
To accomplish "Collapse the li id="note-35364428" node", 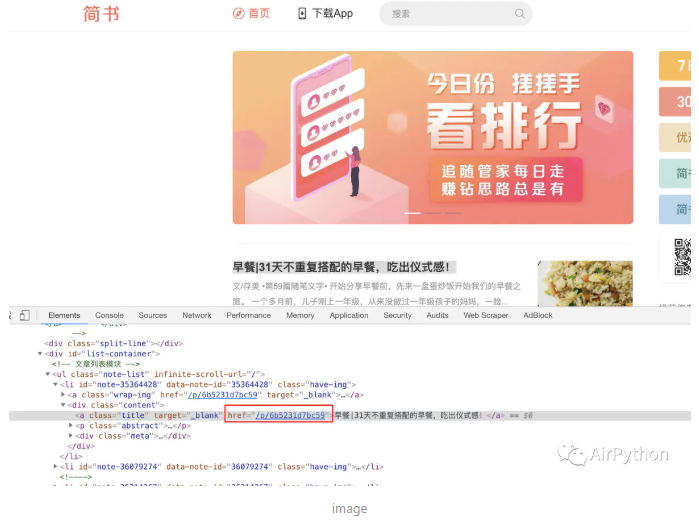I will (55, 384).
